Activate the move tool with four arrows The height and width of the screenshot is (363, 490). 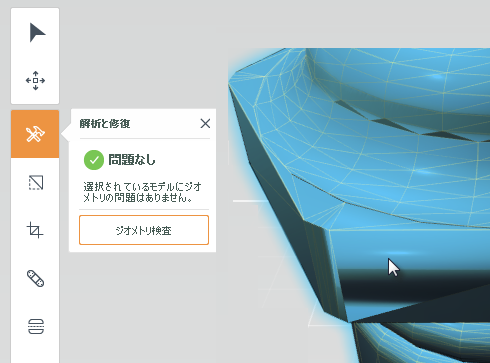35,80
